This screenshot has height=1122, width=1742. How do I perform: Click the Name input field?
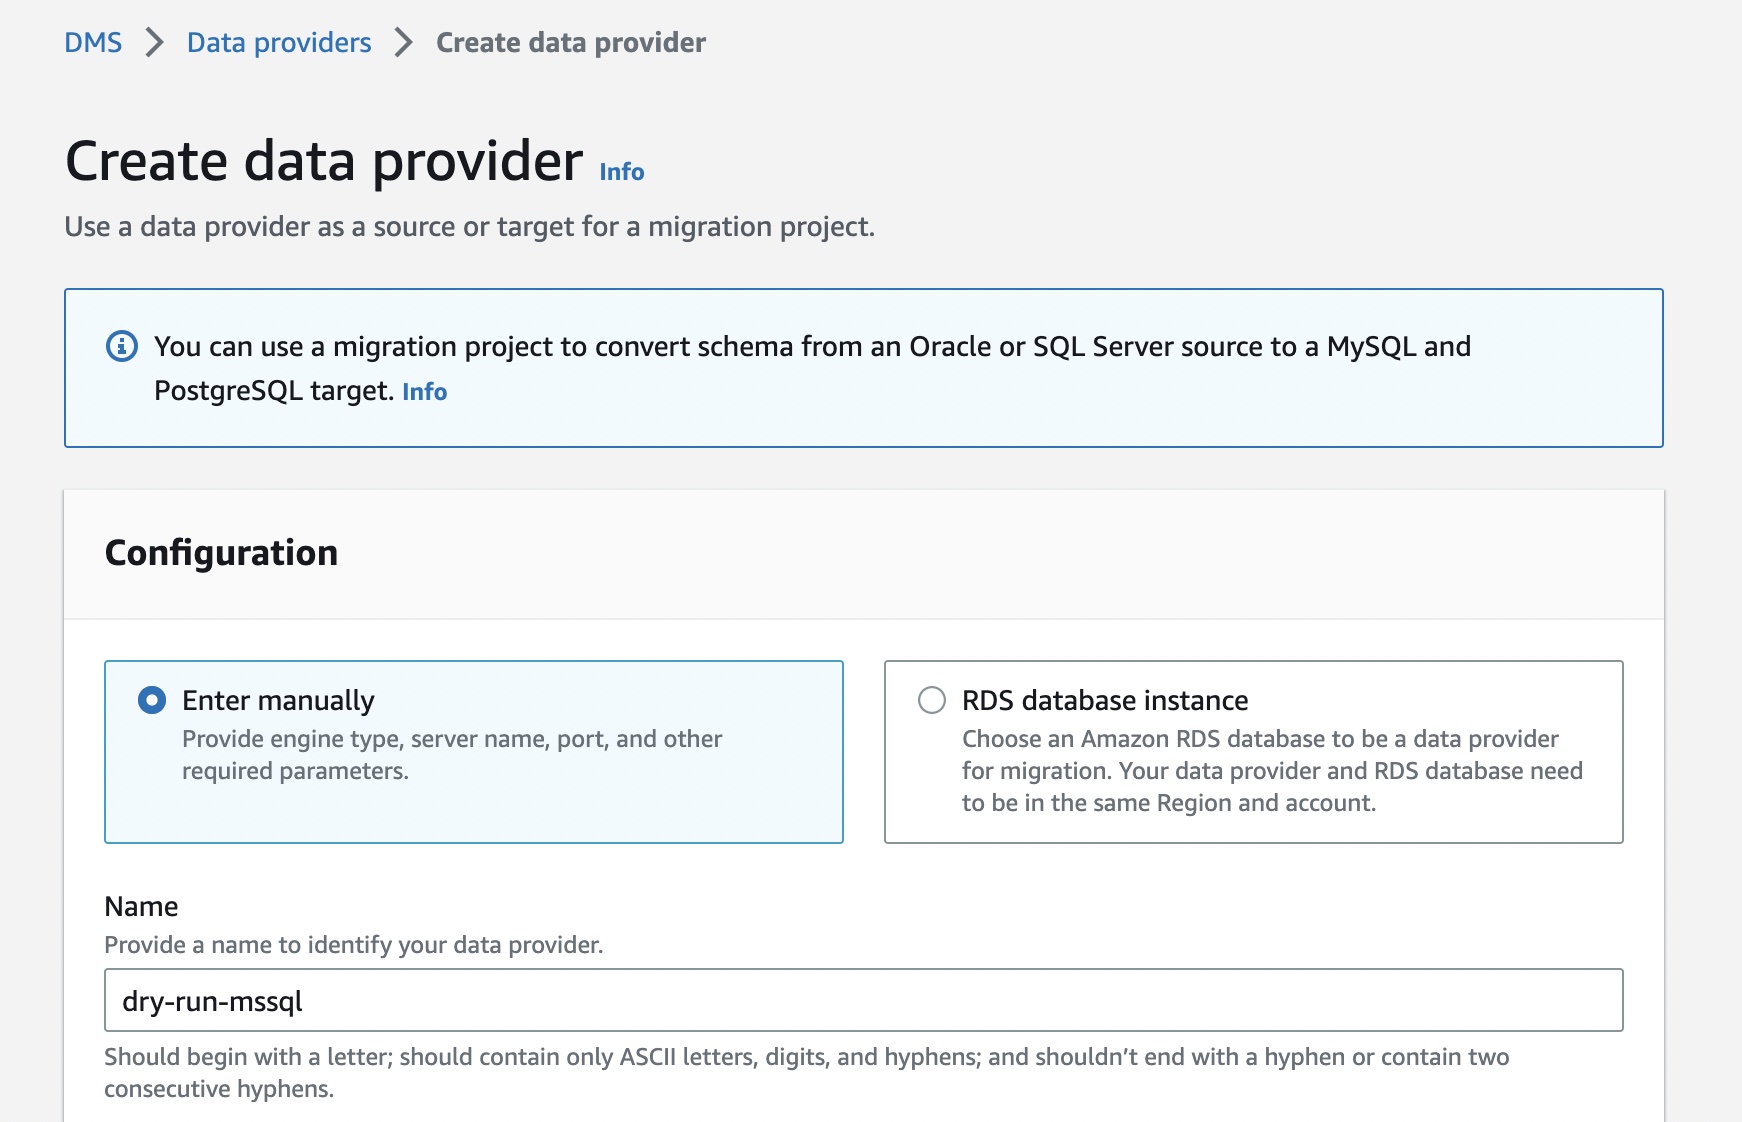click(863, 1000)
